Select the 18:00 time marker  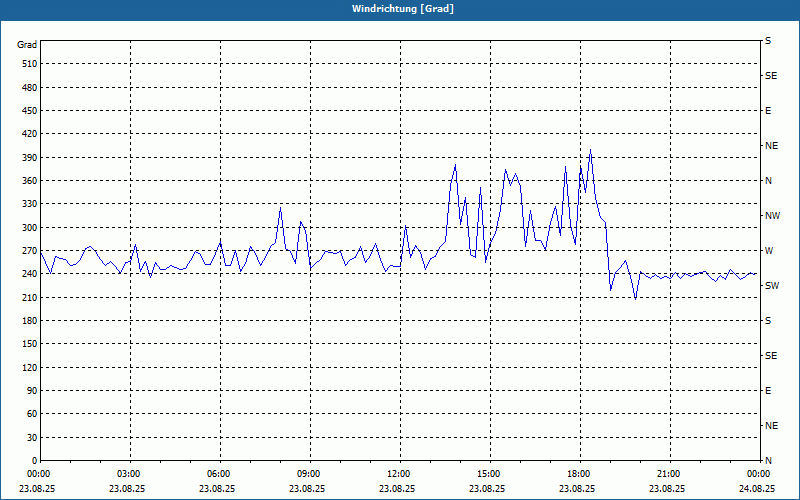(x=580, y=474)
